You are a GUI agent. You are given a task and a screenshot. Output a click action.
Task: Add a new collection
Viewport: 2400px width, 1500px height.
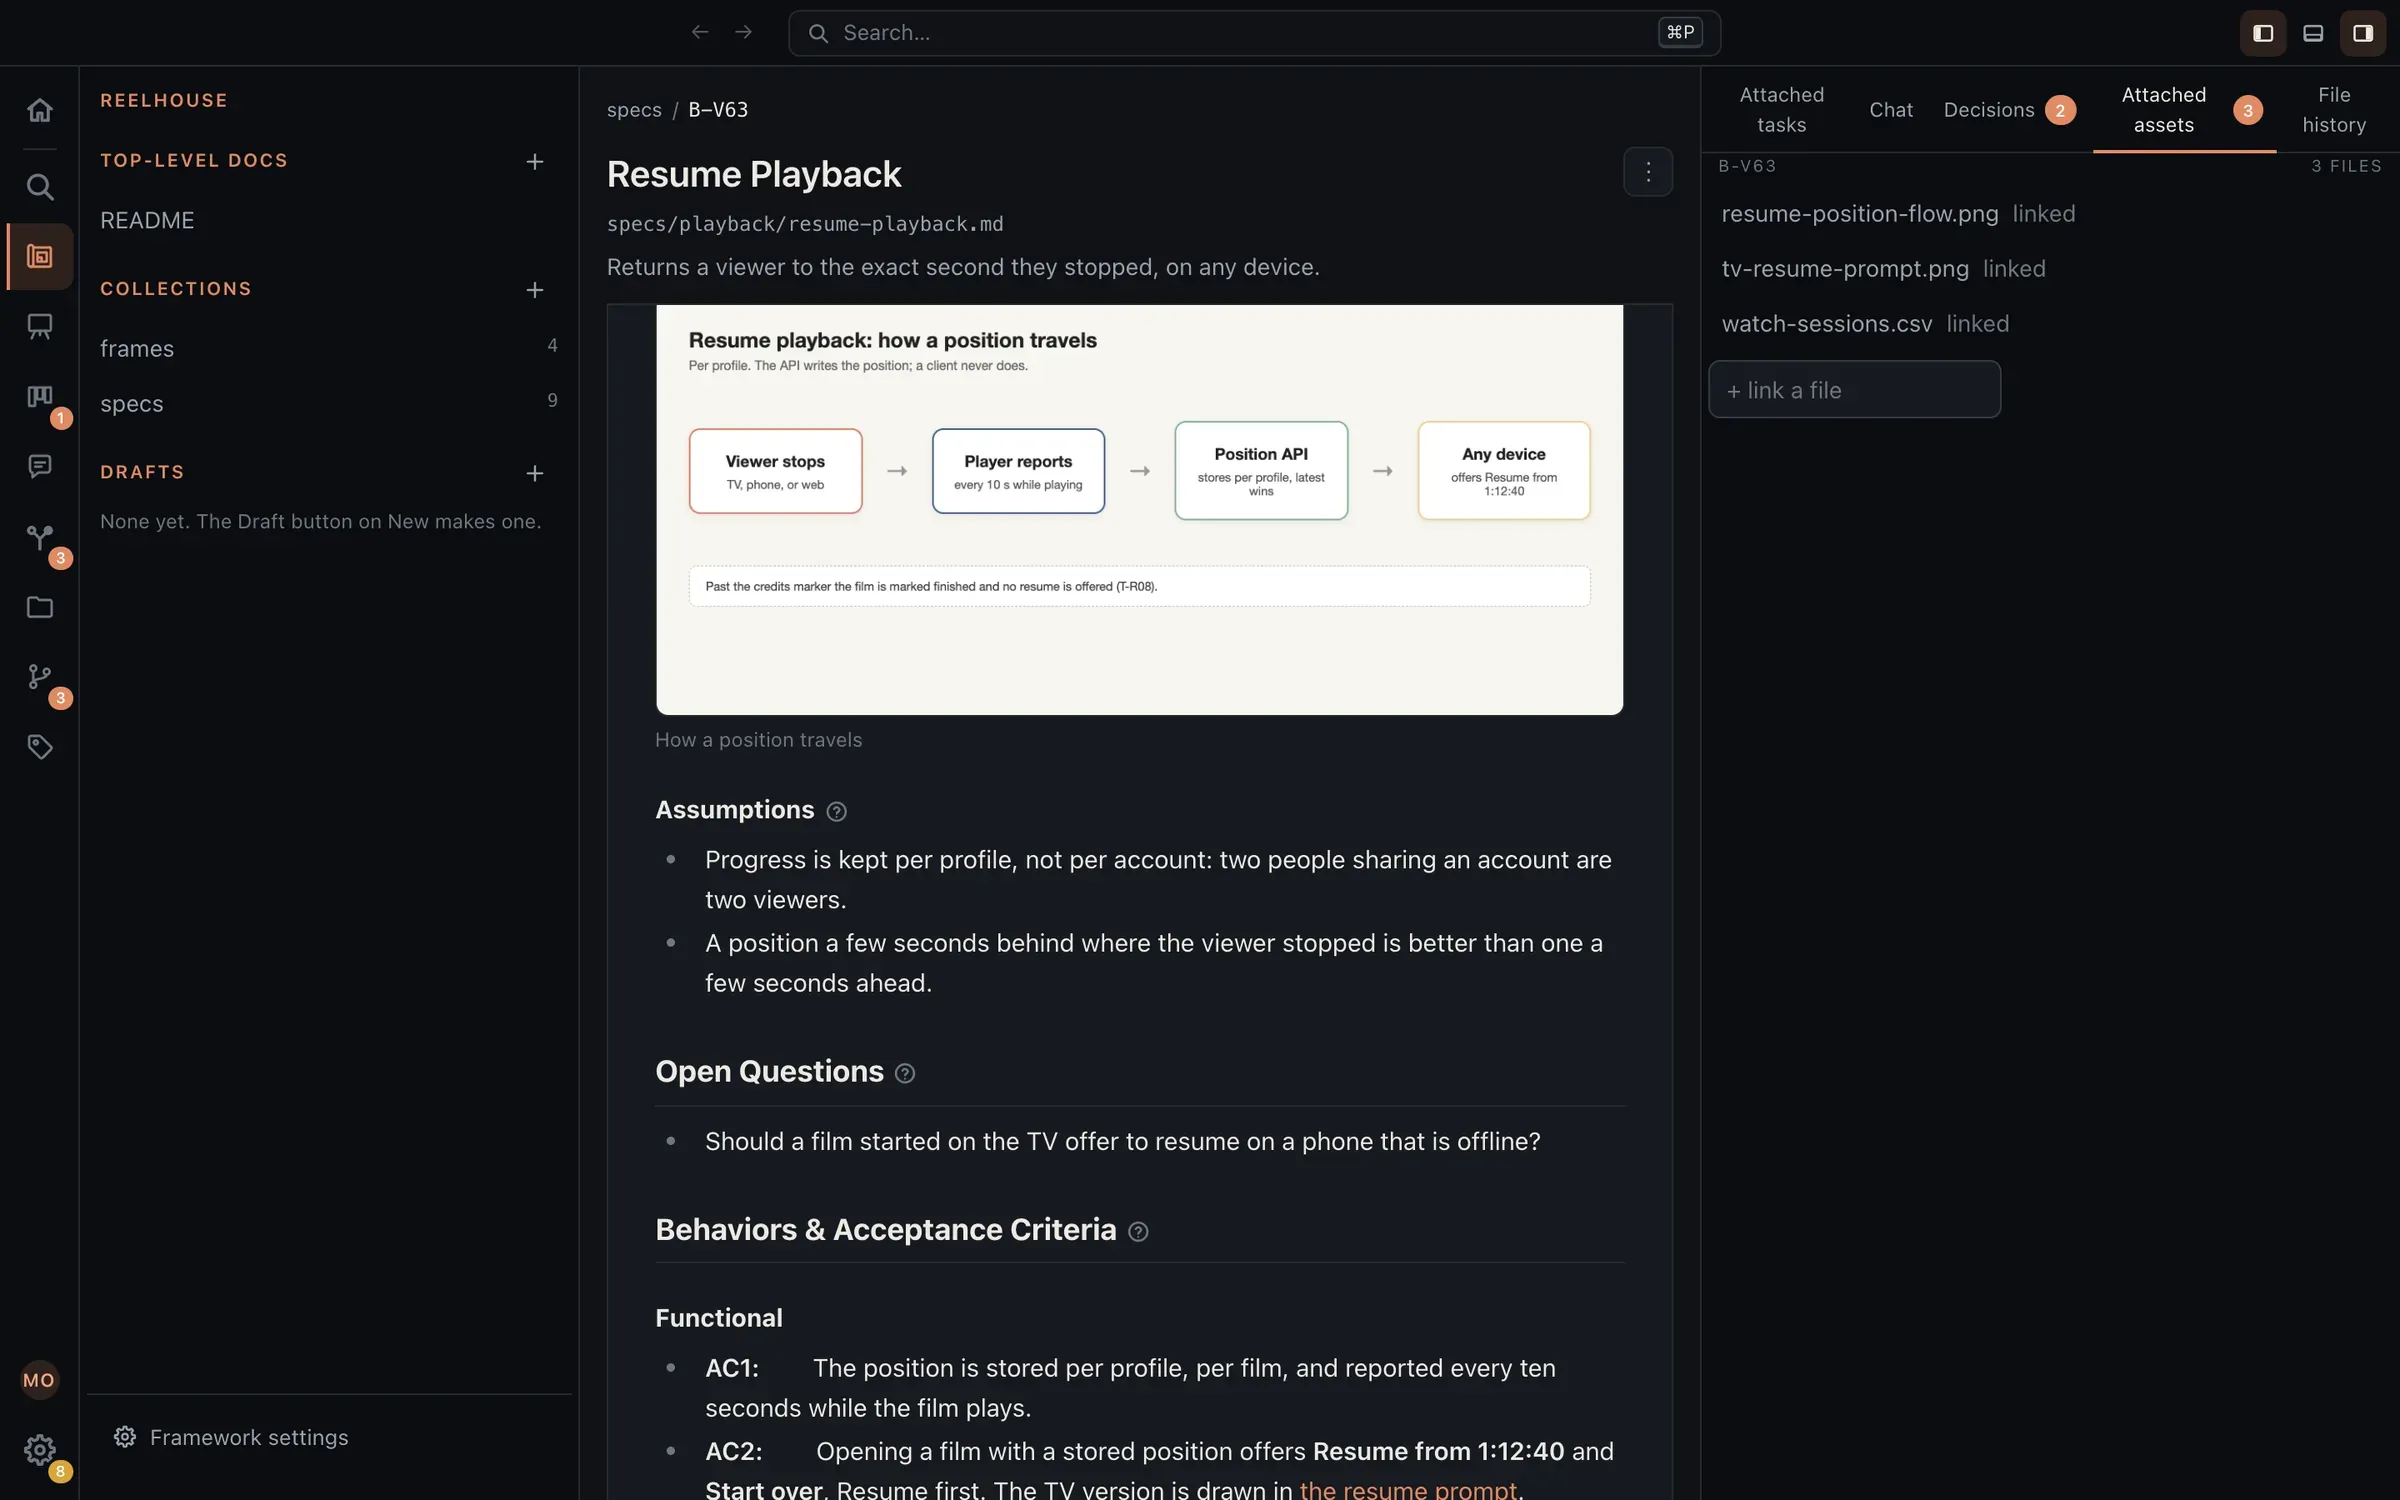click(x=535, y=289)
